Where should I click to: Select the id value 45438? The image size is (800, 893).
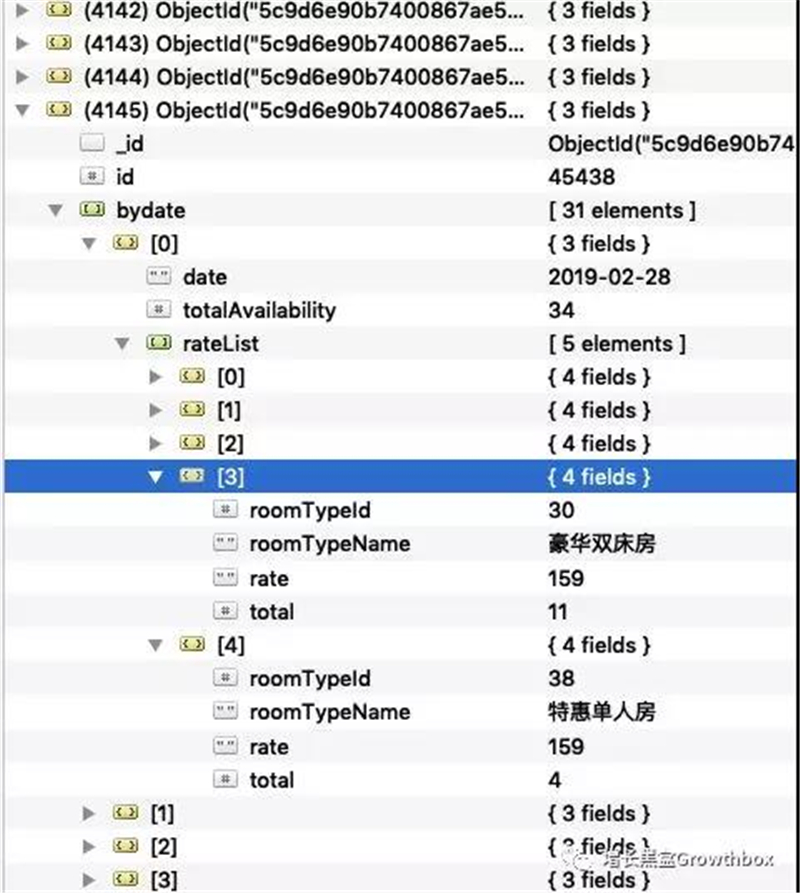(581, 177)
